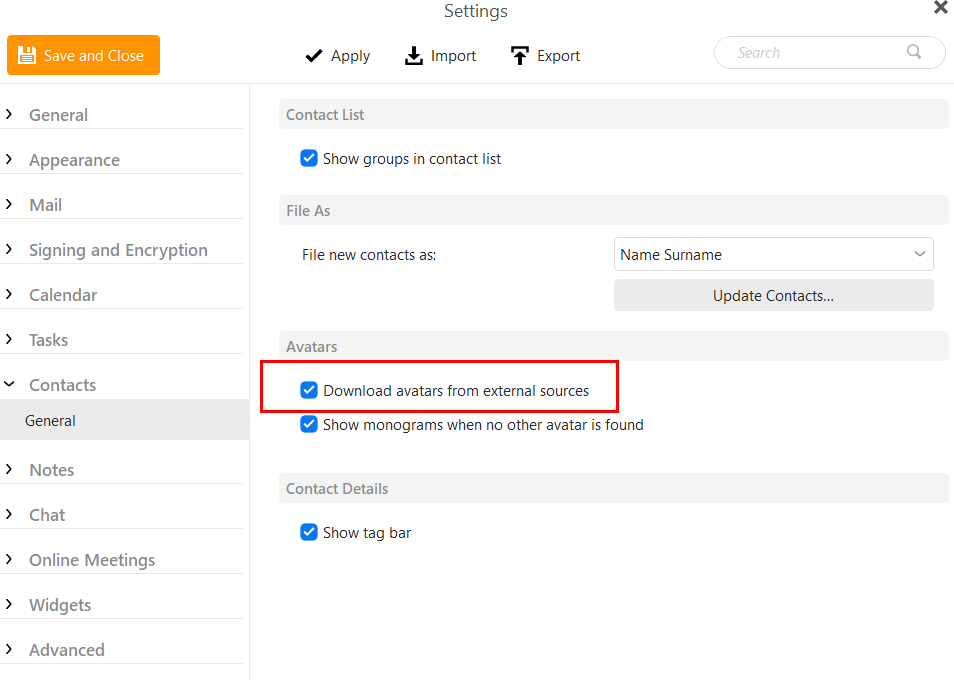Click the Update Contacts... button
Screen dimensions: 954x680
[x=773, y=296]
